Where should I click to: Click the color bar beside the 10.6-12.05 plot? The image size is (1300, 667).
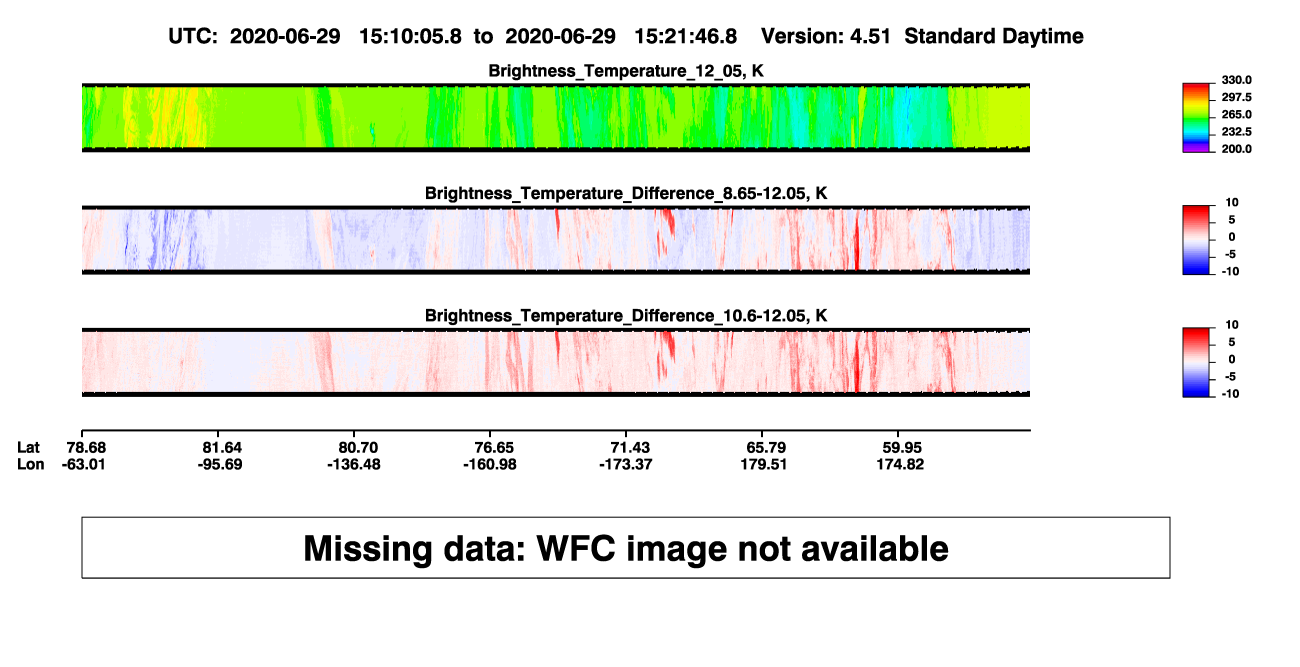pos(1197,363)
